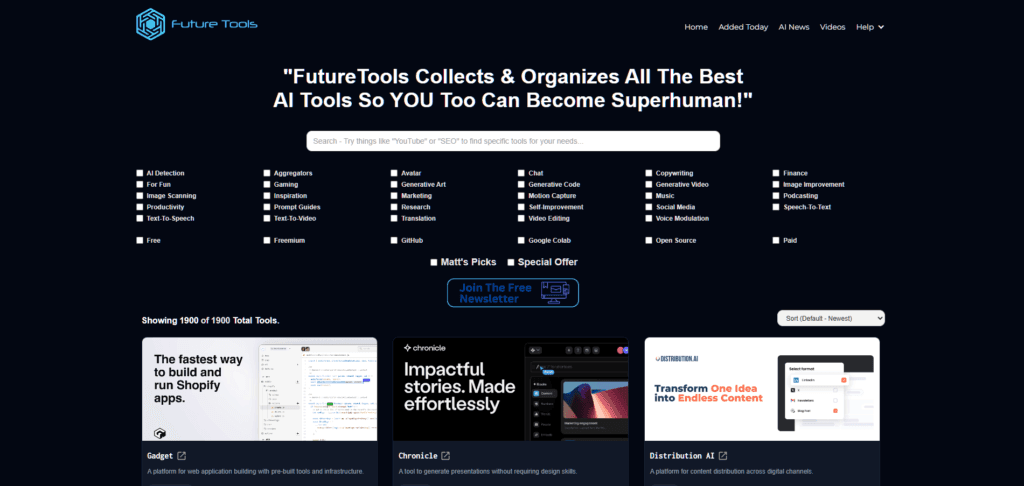The width and height of the screenshot is (1024, 486).
Task: Open the Gadget Shopify apps thumbnail
Action: point(260,388)
